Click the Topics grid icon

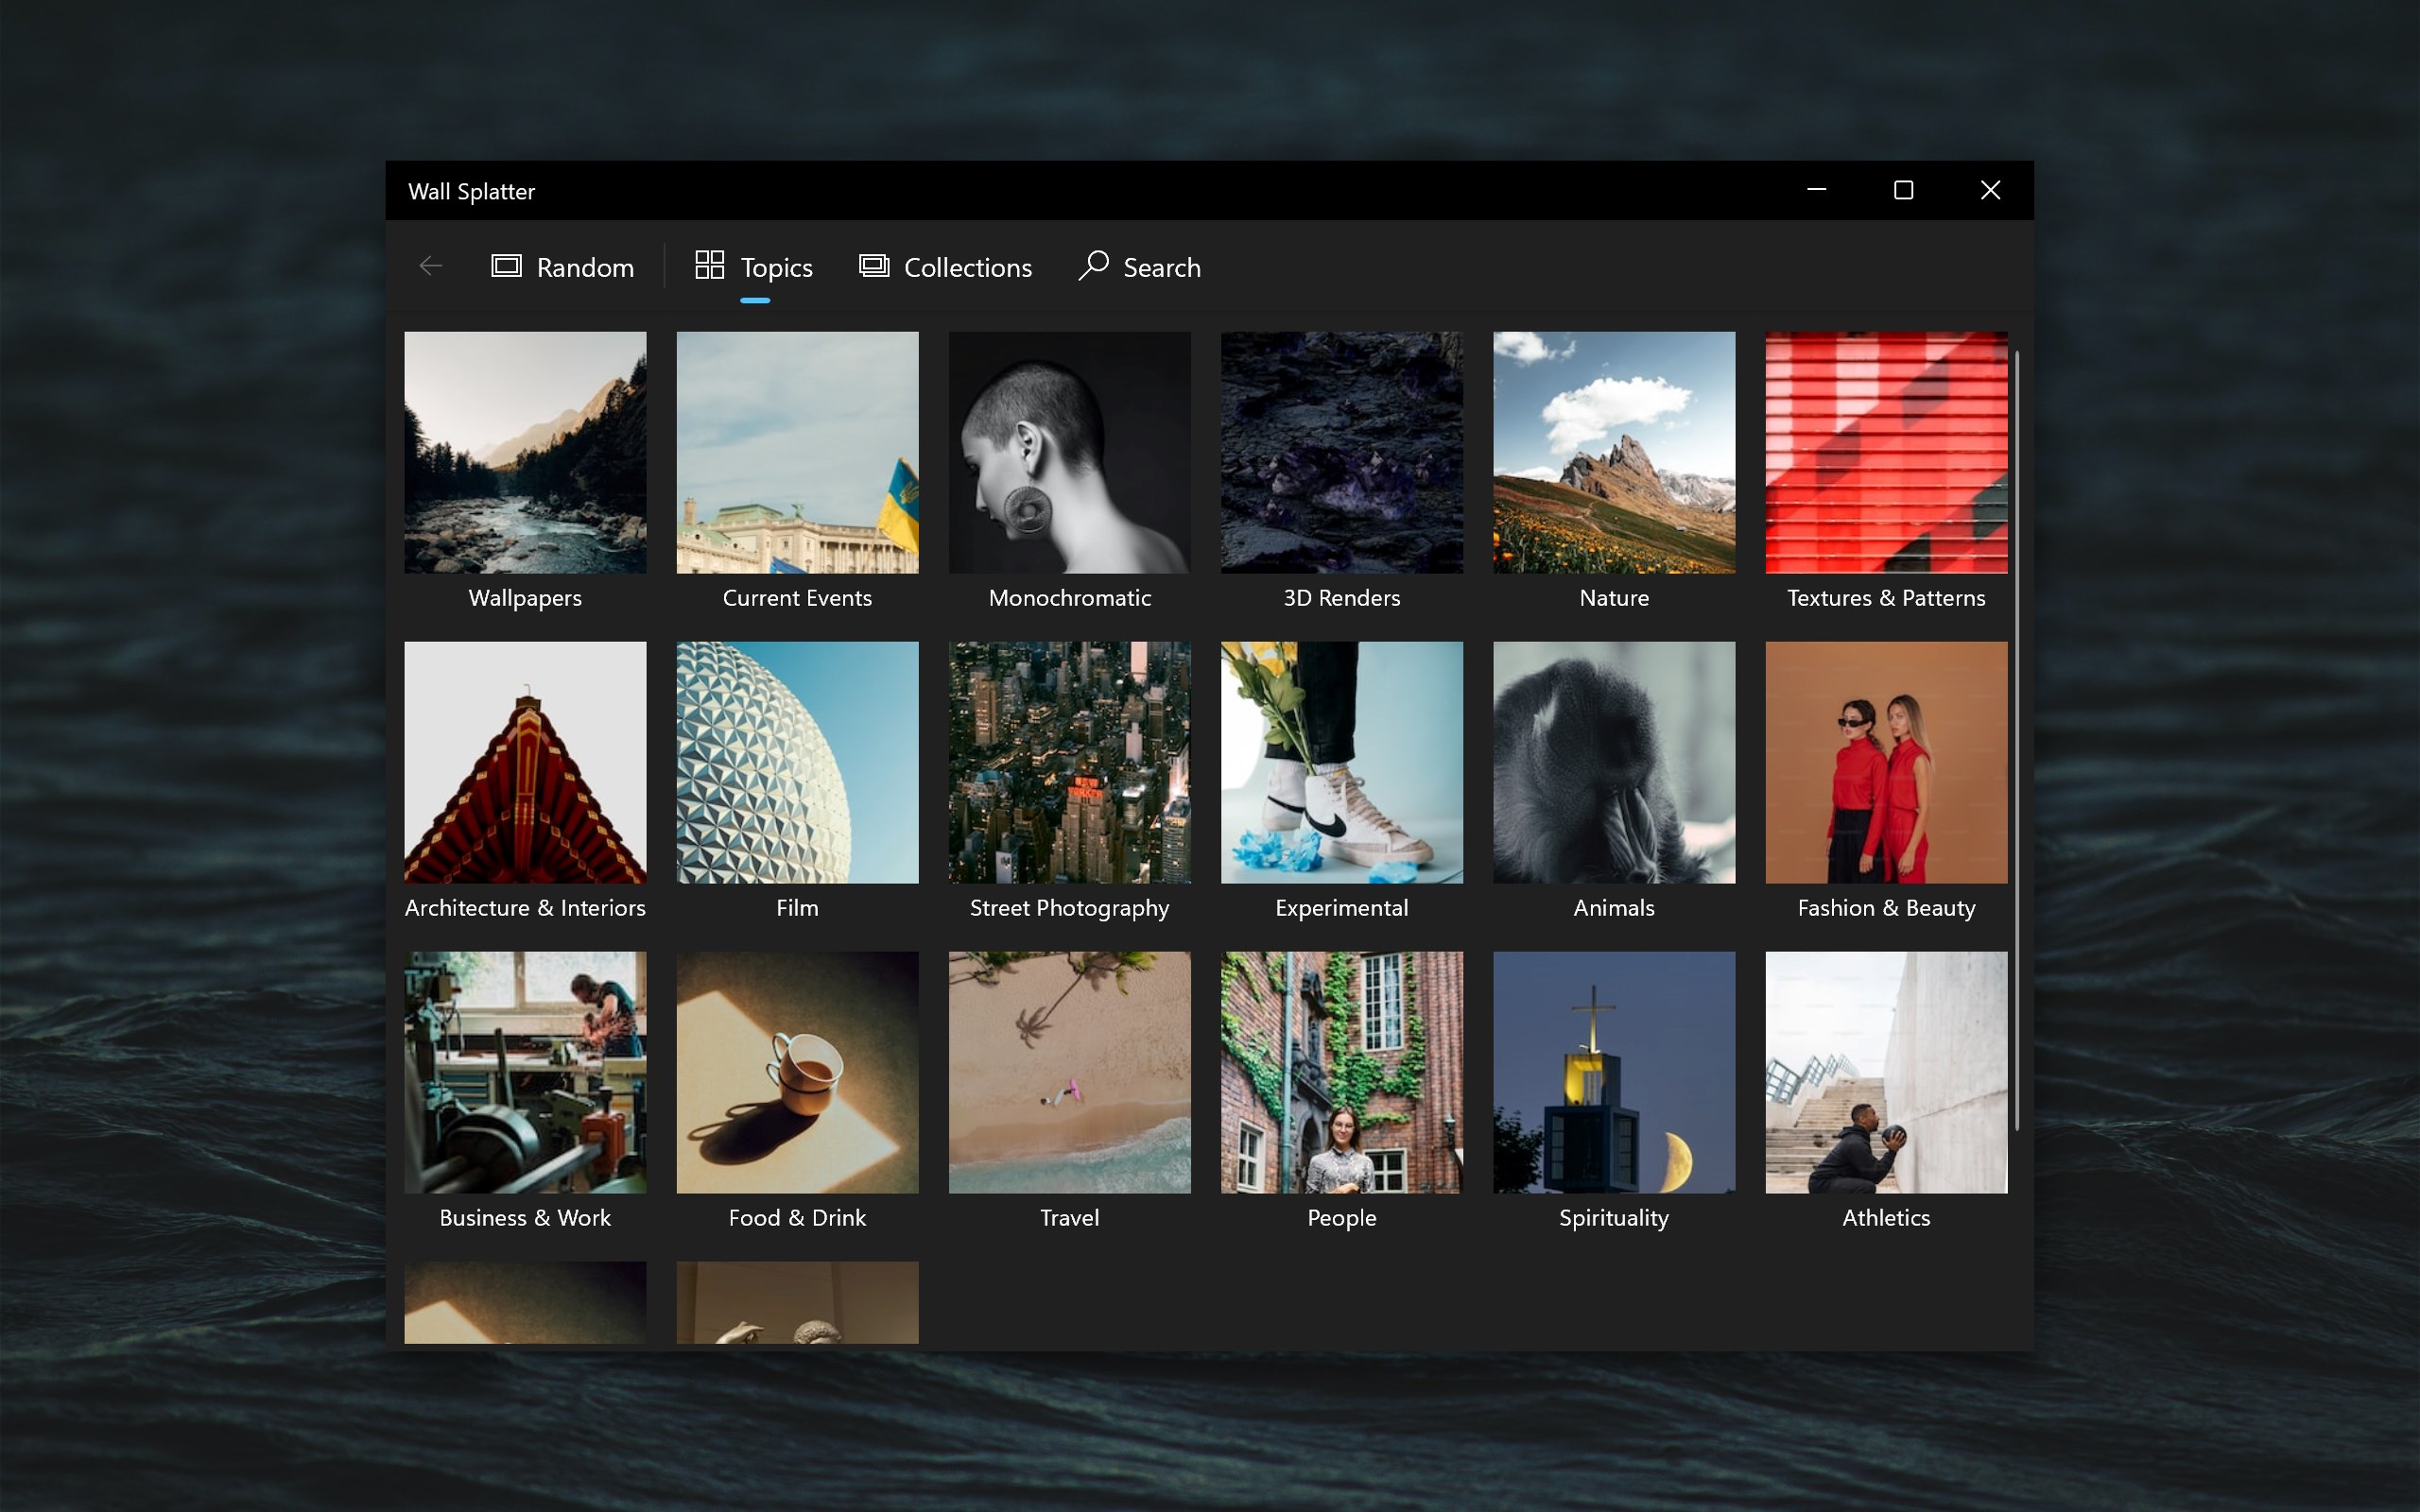[x=709, y=266]
